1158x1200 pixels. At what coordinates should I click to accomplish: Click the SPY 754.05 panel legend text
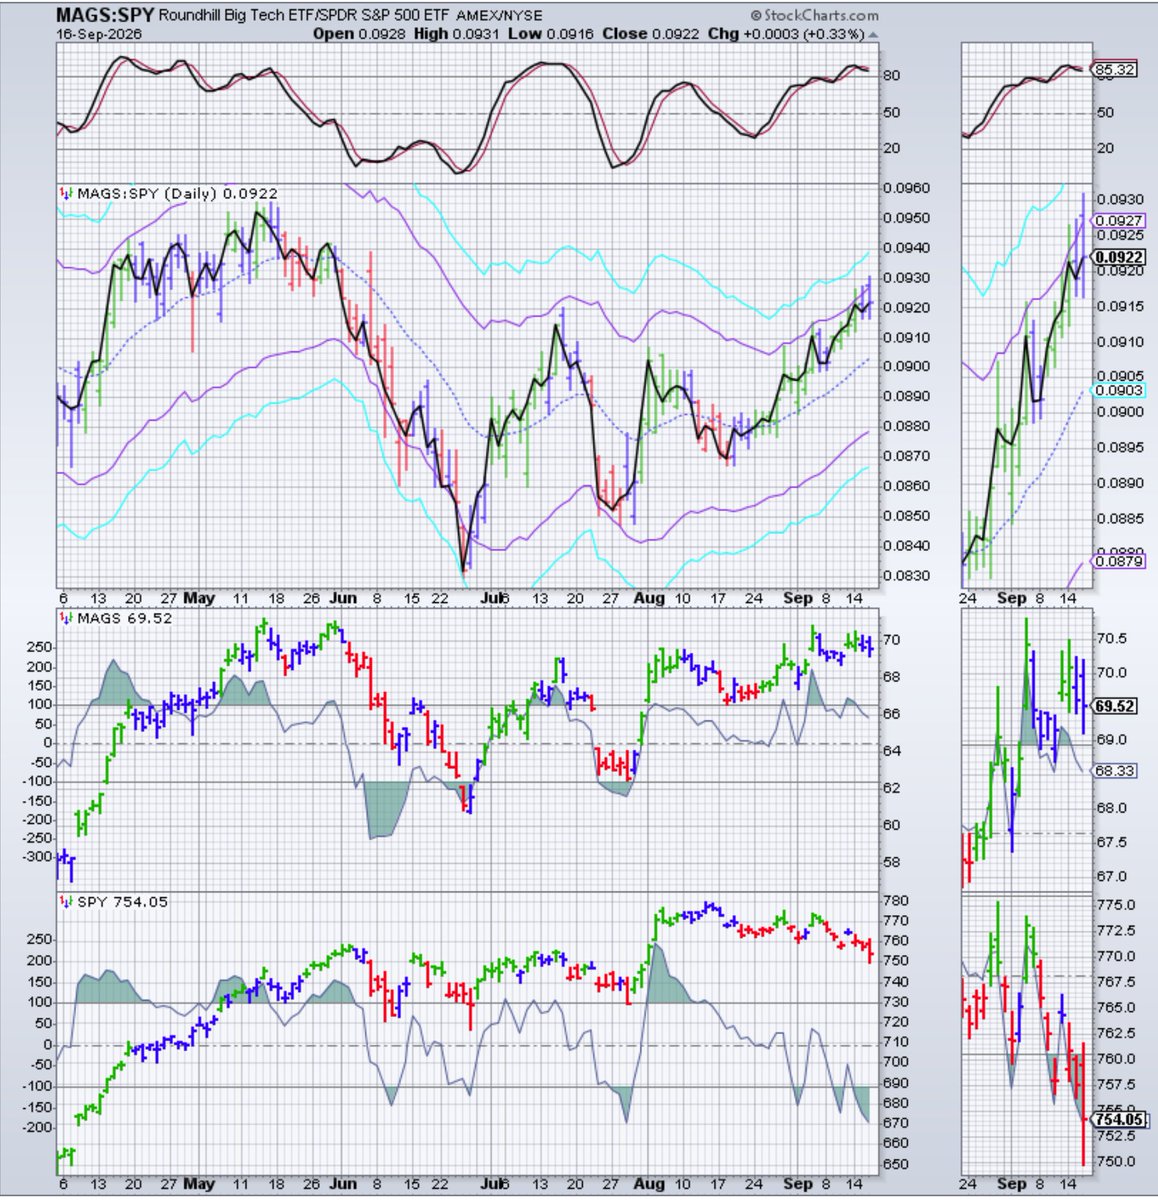tap(122, 902)
